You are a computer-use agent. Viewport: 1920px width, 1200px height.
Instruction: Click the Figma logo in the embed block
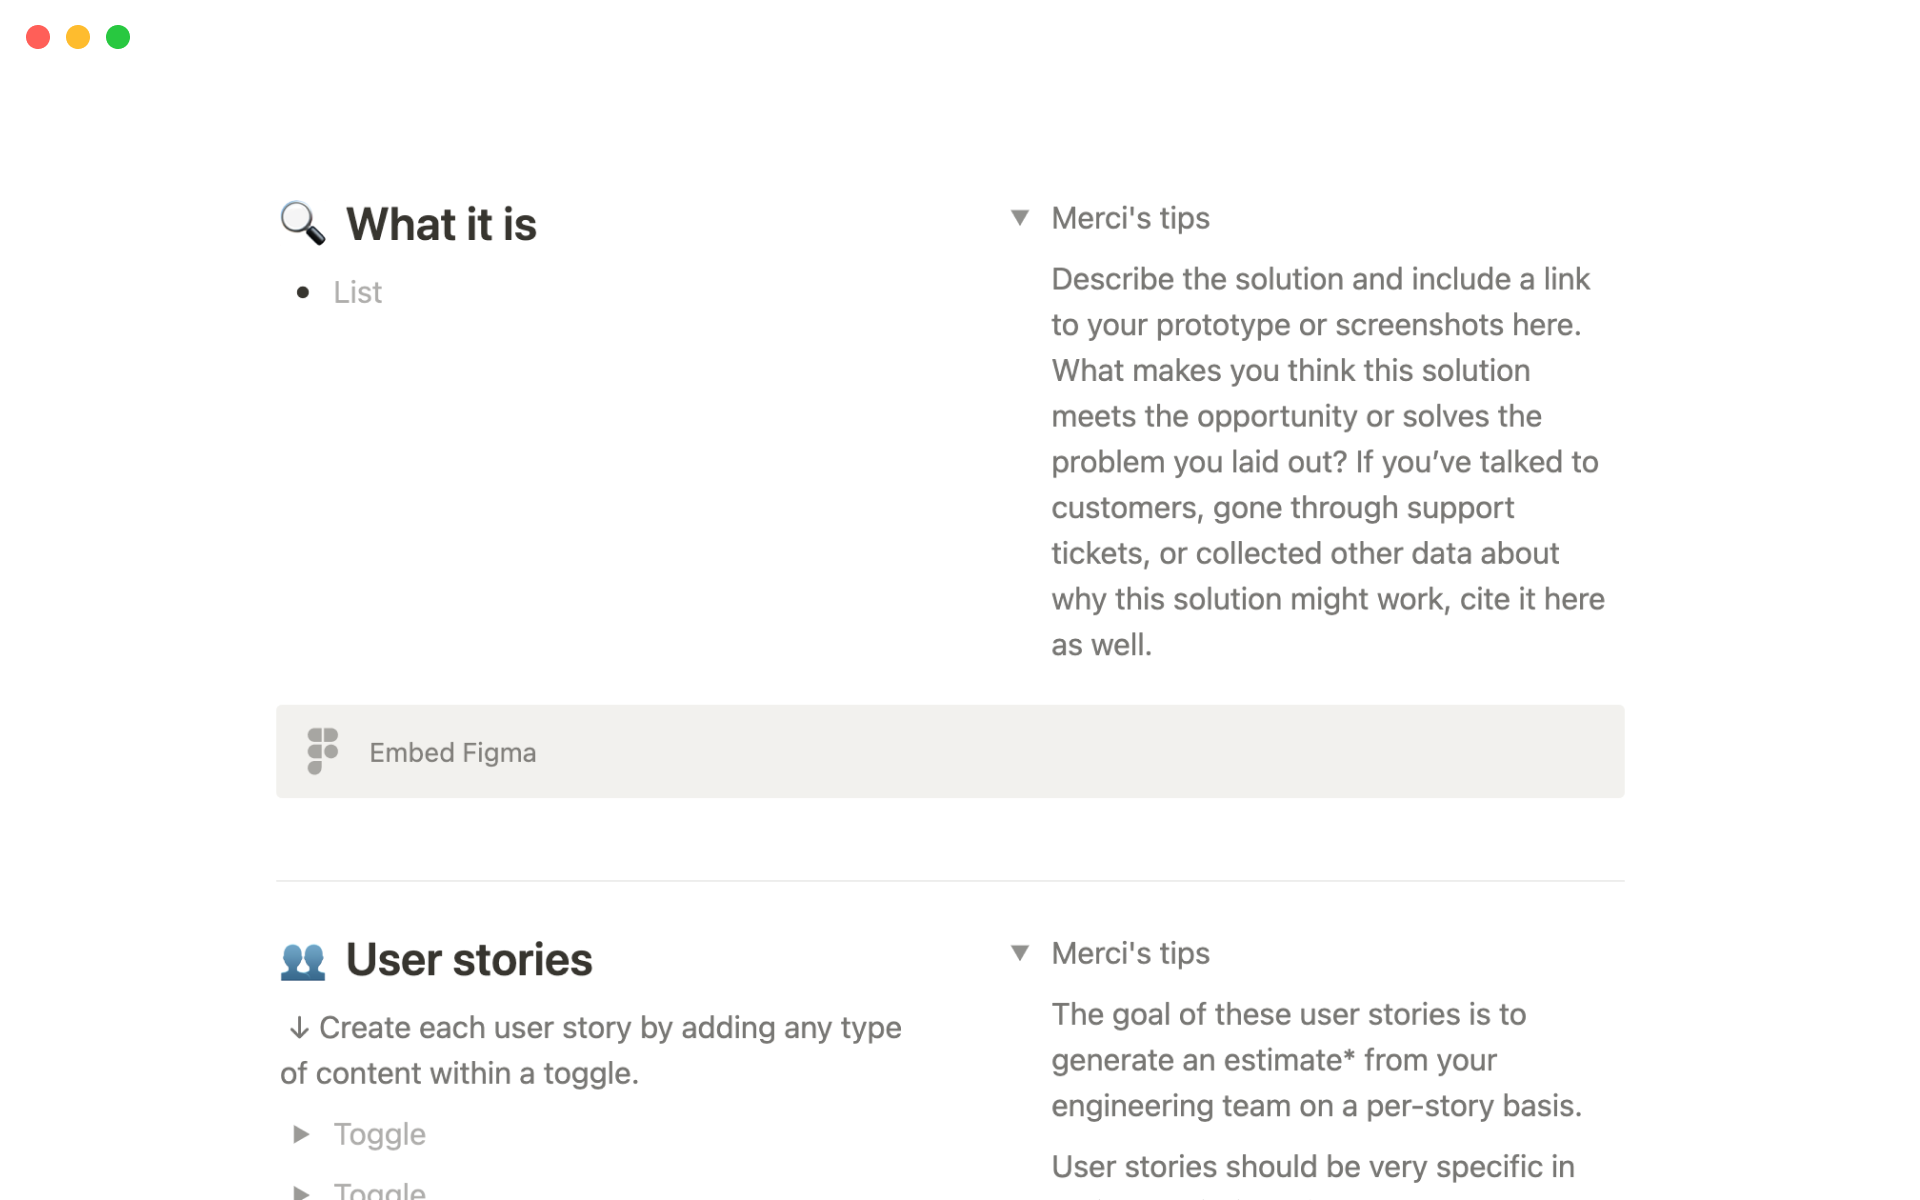pyautogui.click(x=322, y=751)
